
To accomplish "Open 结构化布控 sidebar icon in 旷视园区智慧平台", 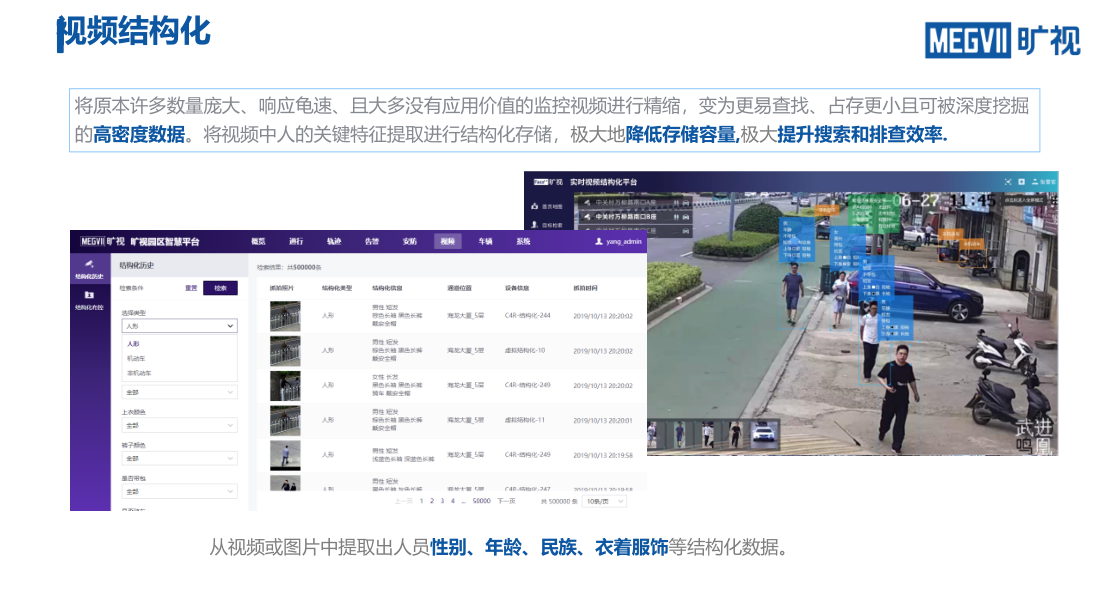I will click(x=89, y=296).
